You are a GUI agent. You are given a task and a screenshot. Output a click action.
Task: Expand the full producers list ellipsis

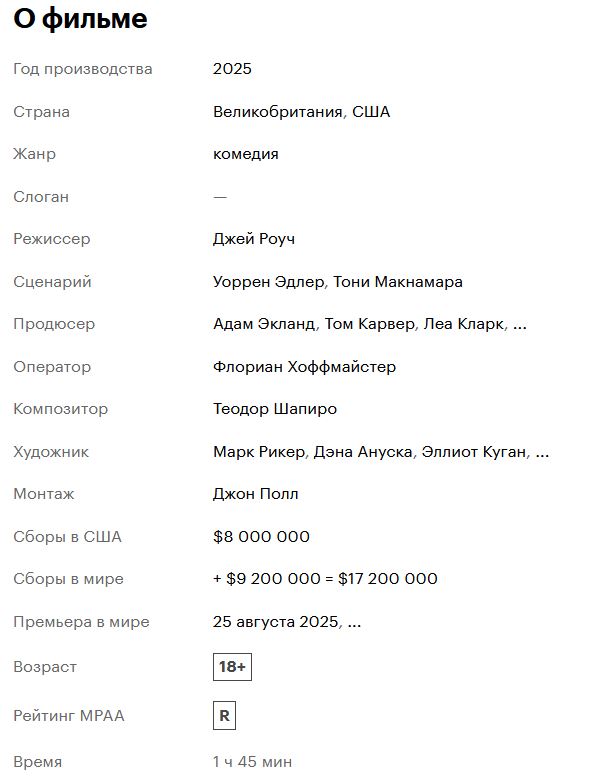[520, 325]
